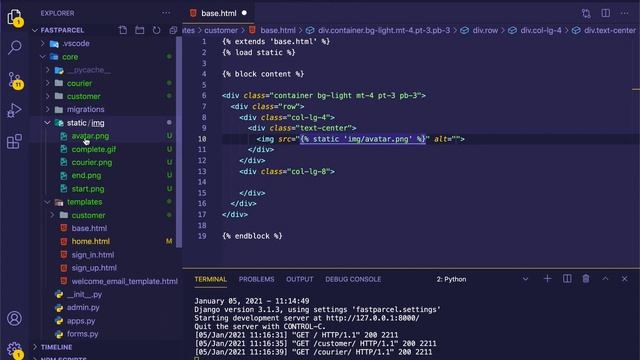Click the explorer vertical scrollbar
The image size is (640, 360).
pos(179,143)
